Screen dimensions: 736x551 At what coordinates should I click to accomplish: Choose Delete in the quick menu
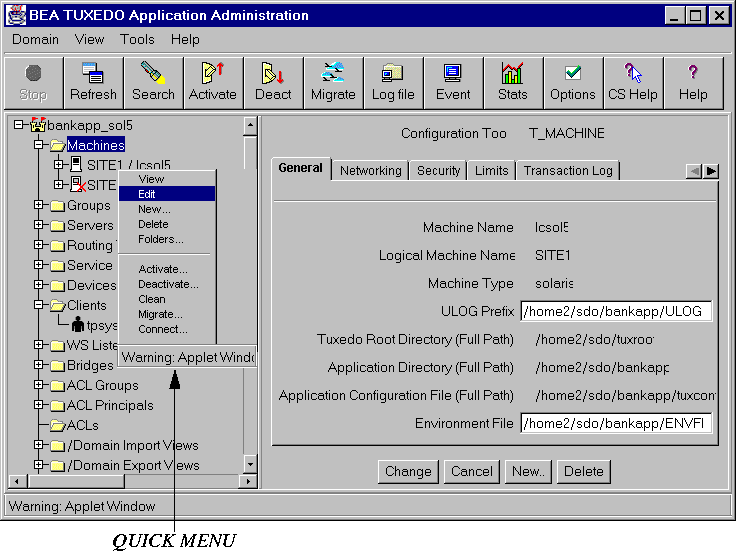[167, 224]
